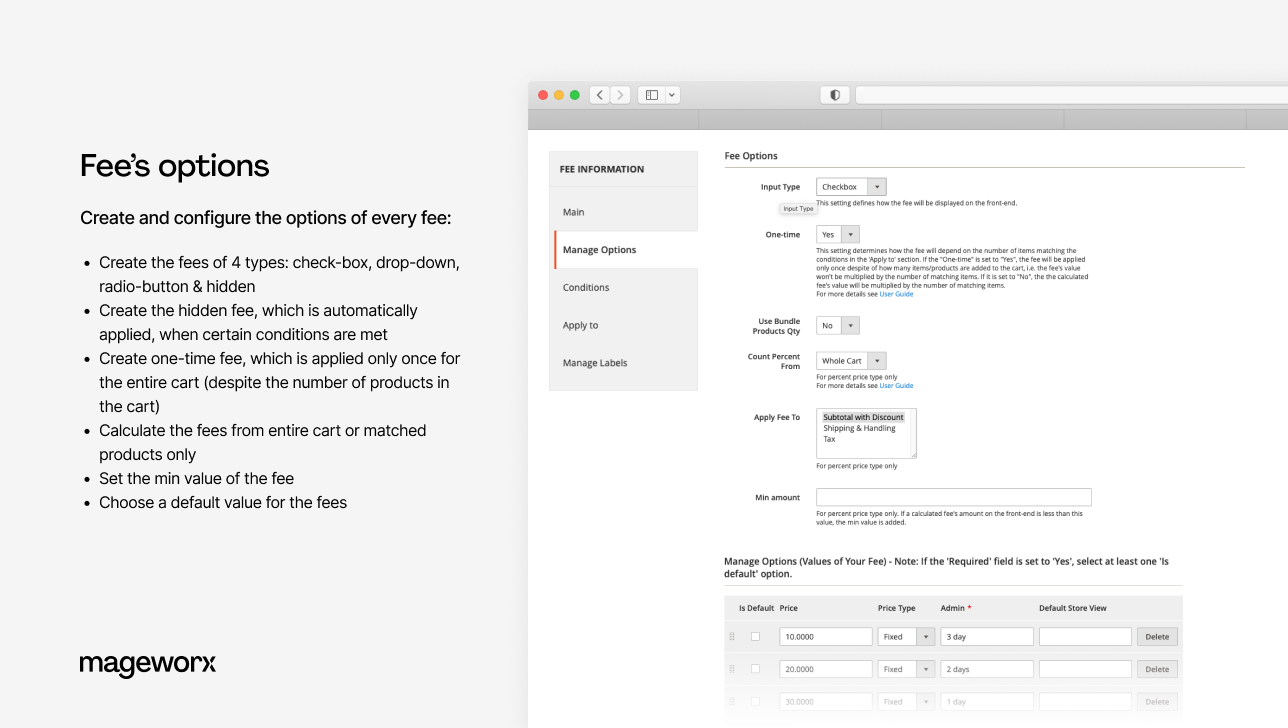Check Is Default for the 20.0000 fee option

[756, 668]
